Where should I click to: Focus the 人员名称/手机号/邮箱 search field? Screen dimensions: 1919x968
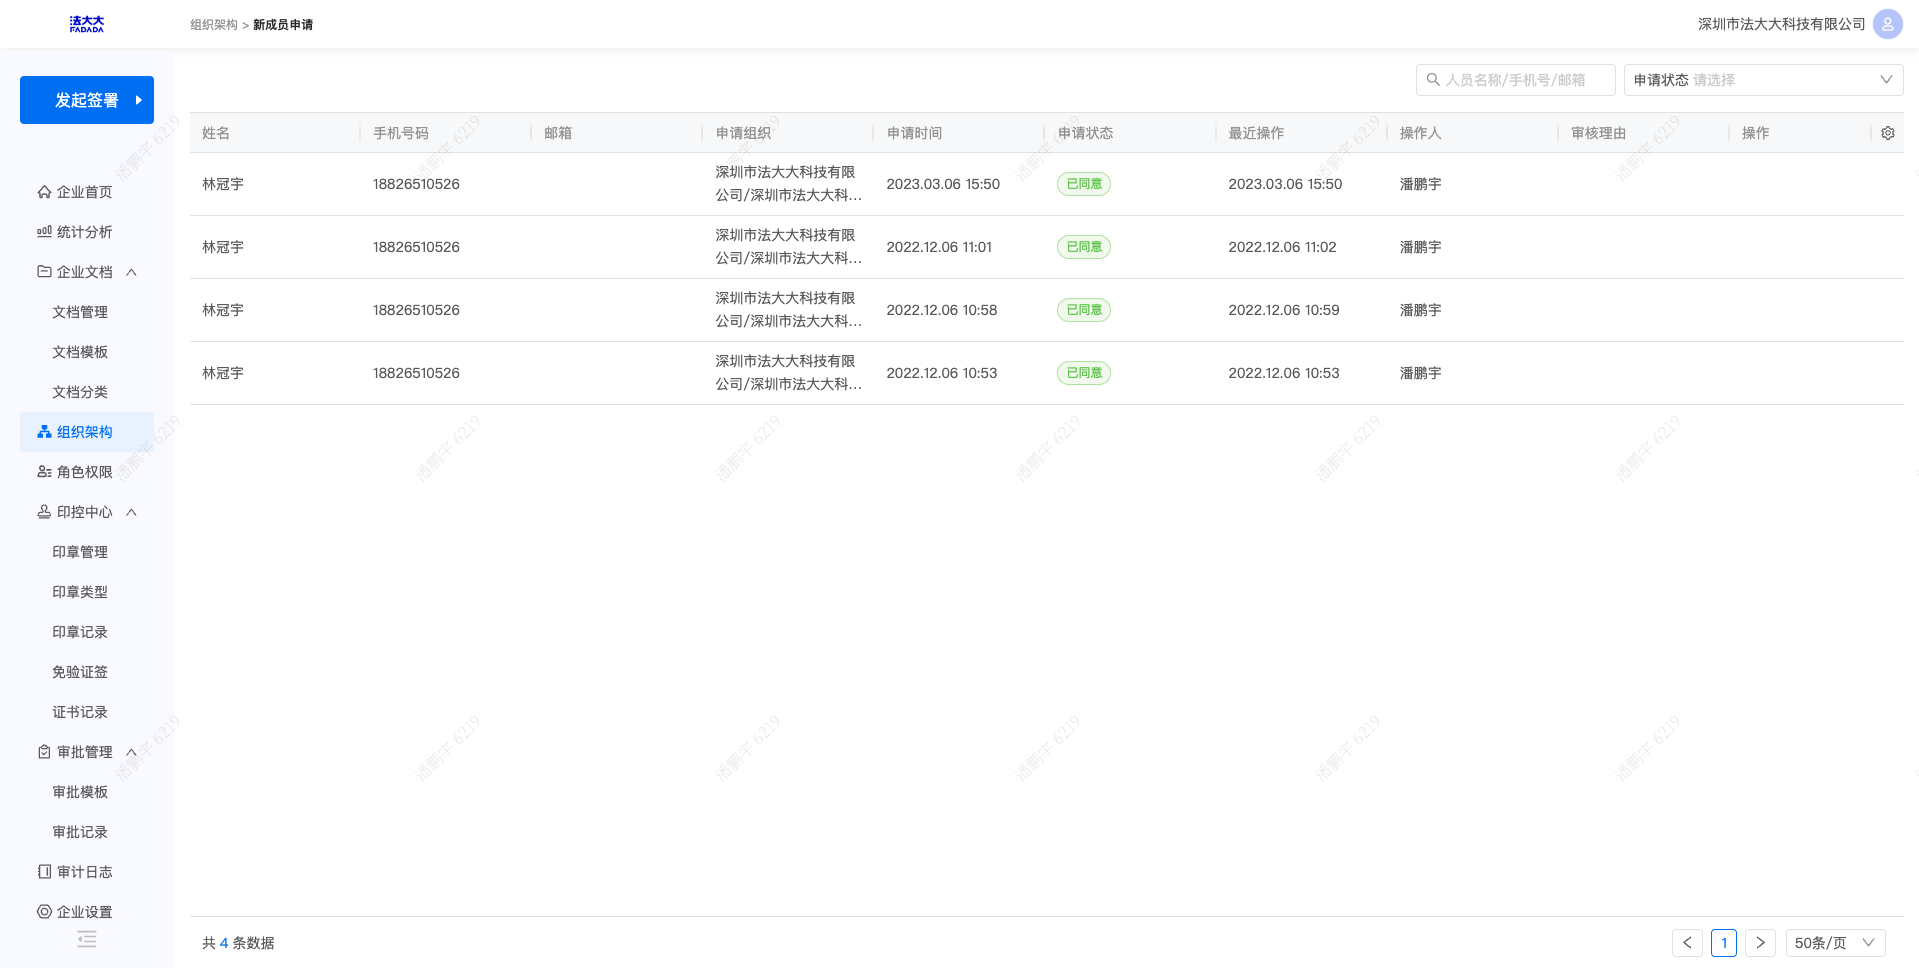click(1515, 80)
